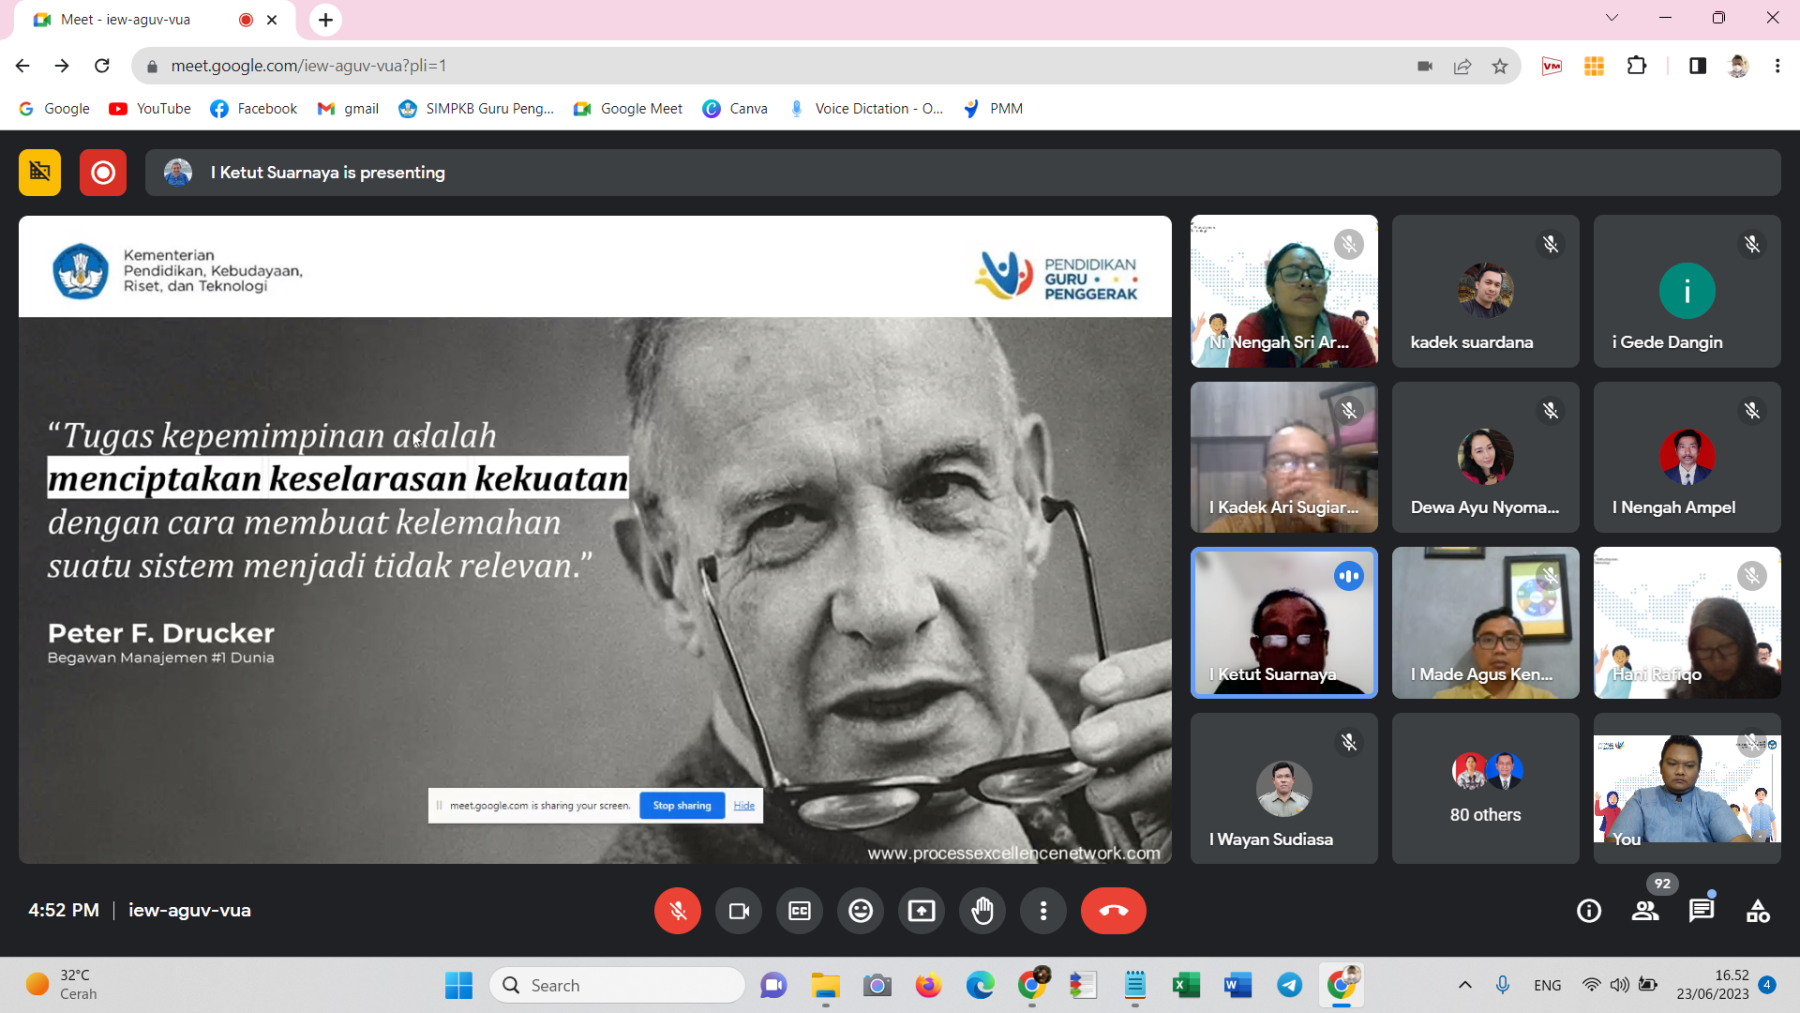Click the red leave call button
Image resolution: width=1800 pixels, height=1013 pixels.
(1112, 911)
